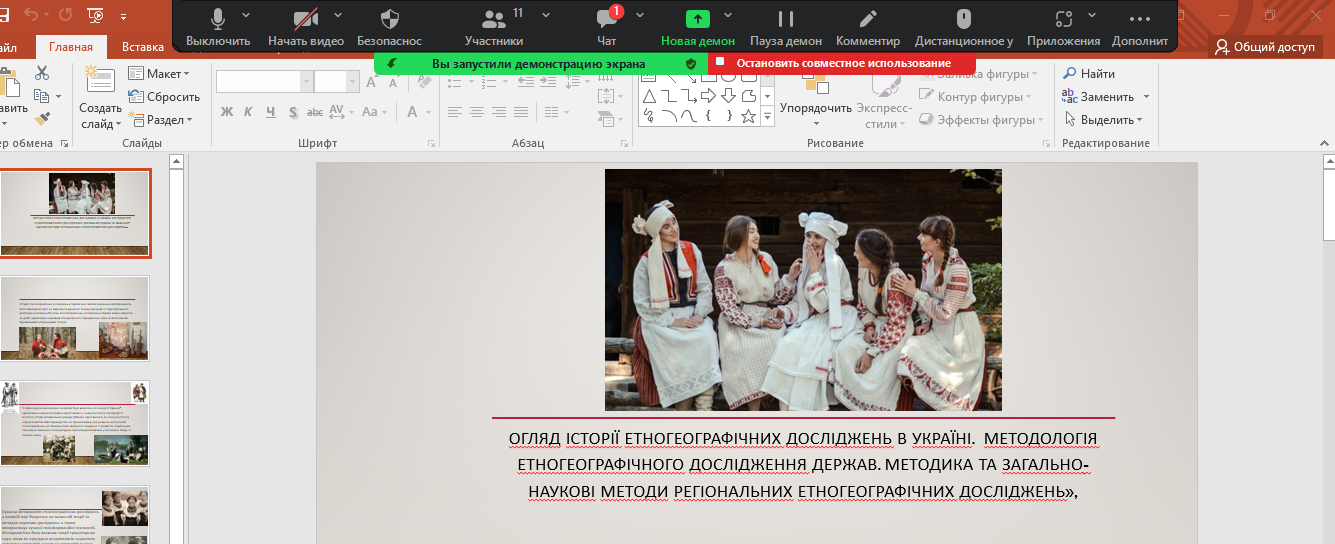Click the Find (Найти) button

(1088, 74)
